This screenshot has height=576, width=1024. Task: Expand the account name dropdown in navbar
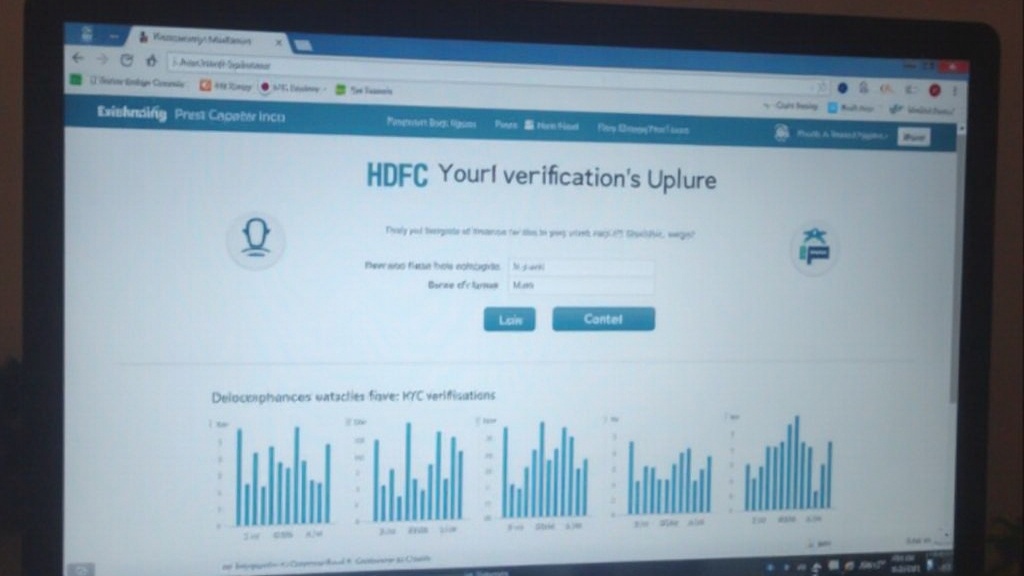(842, 135)
